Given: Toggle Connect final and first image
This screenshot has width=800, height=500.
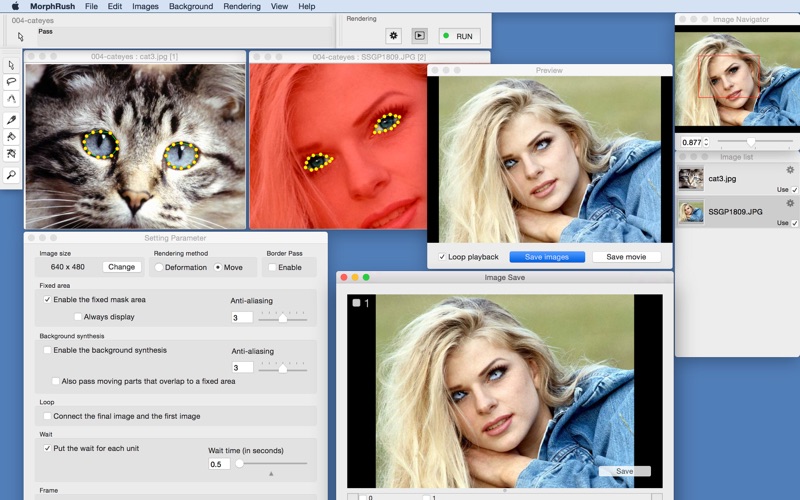Looking at the screenshot, I should click(x=47, y=416).
